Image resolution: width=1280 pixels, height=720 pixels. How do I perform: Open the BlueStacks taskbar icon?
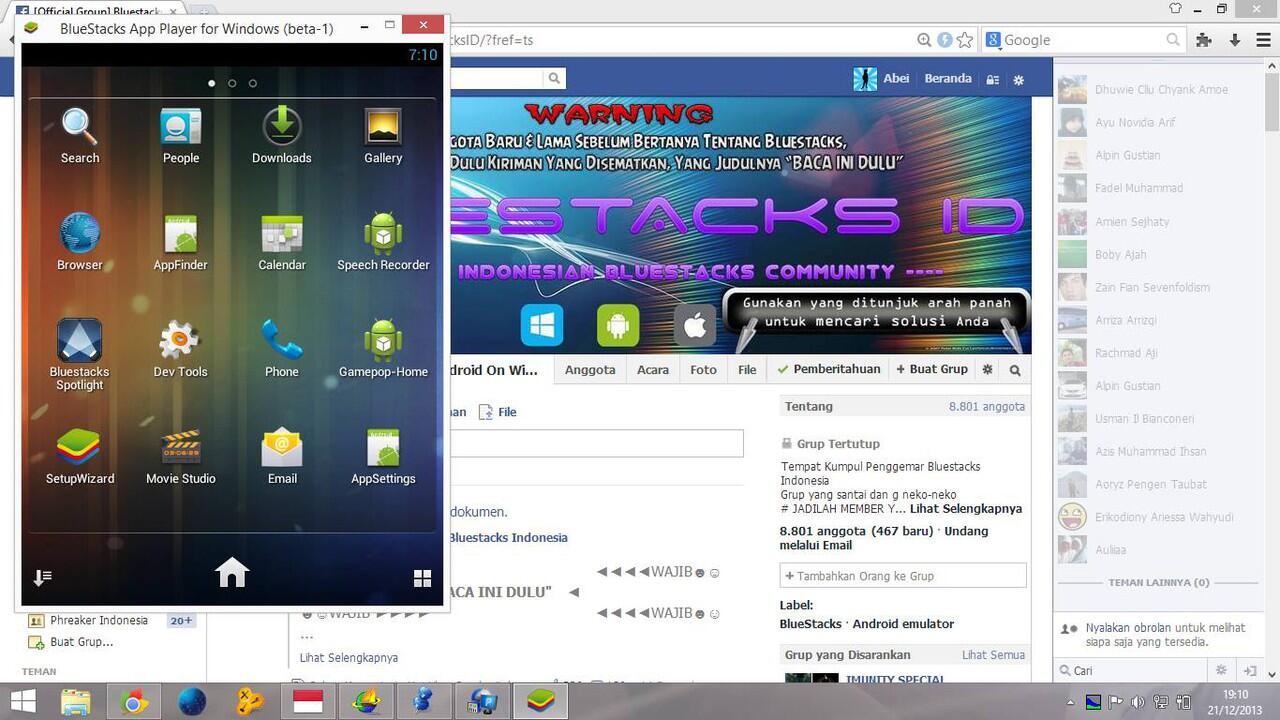(x=541, y=701)
